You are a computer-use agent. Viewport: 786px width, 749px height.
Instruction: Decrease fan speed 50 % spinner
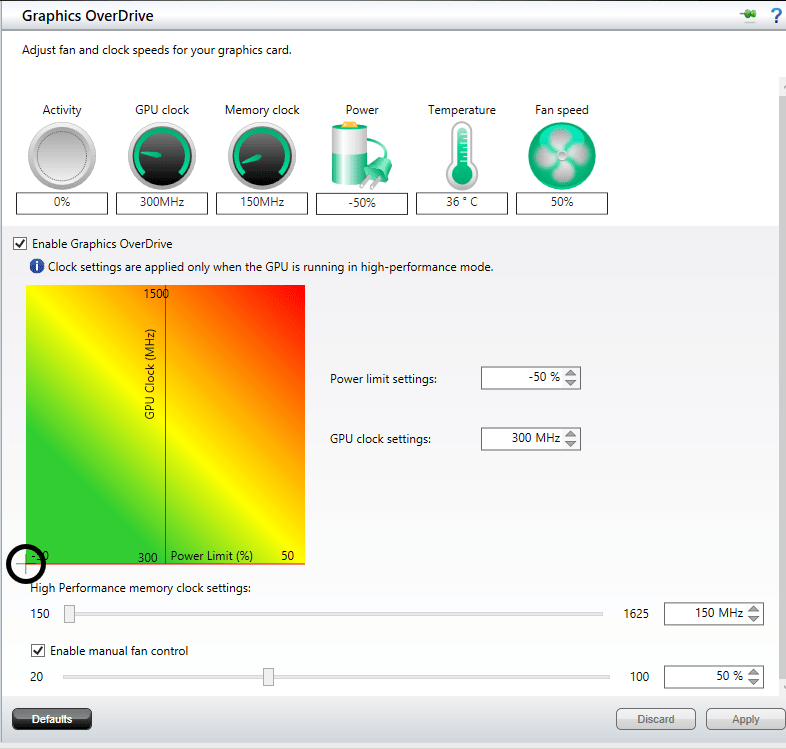(x=753, y=681)
